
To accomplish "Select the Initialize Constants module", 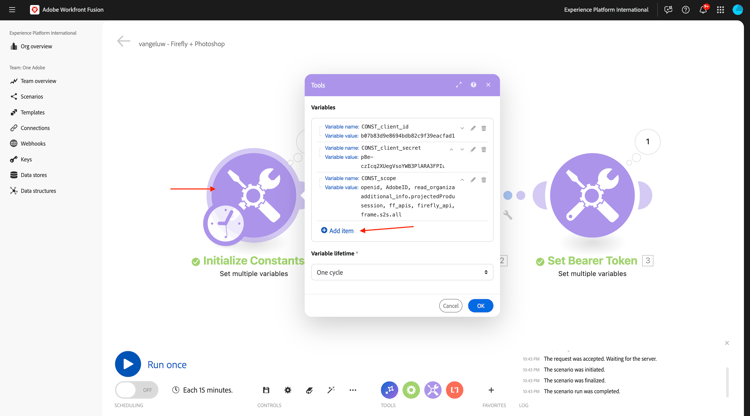I will click(254, 196).
